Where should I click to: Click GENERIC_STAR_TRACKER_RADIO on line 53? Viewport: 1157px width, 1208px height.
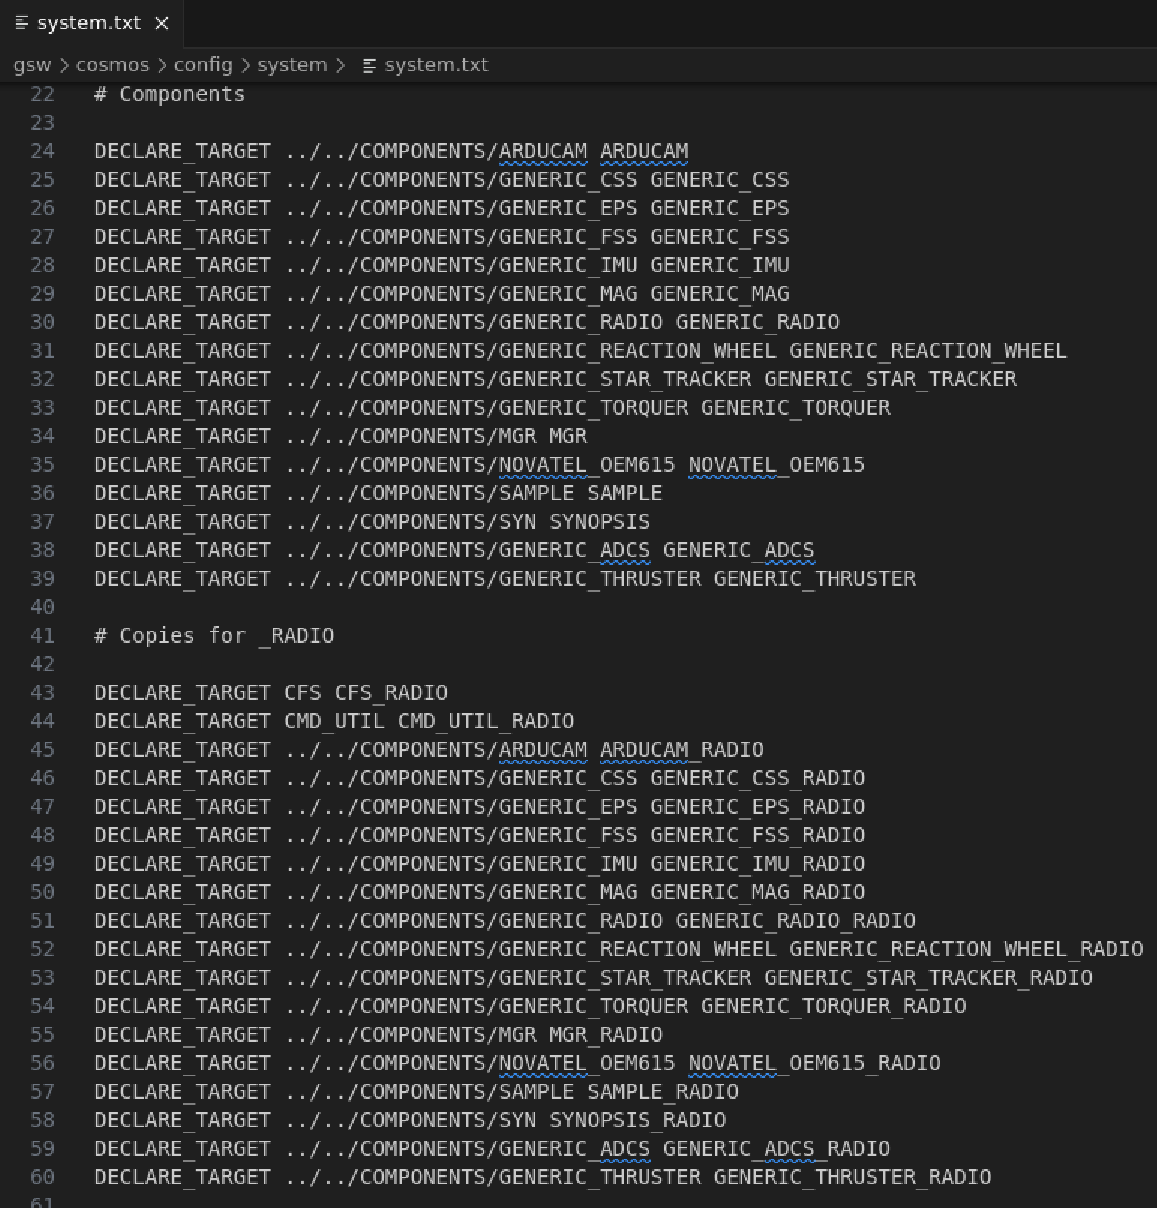point(929,978)
